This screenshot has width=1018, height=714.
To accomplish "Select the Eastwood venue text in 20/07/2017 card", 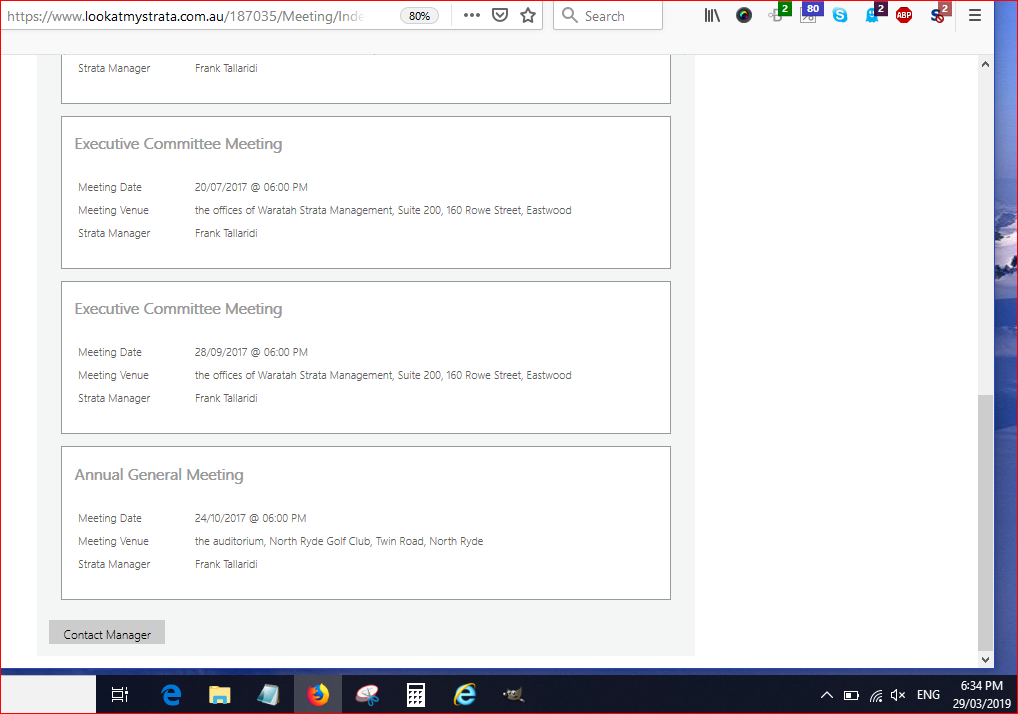I will click(x=383, y=210).
